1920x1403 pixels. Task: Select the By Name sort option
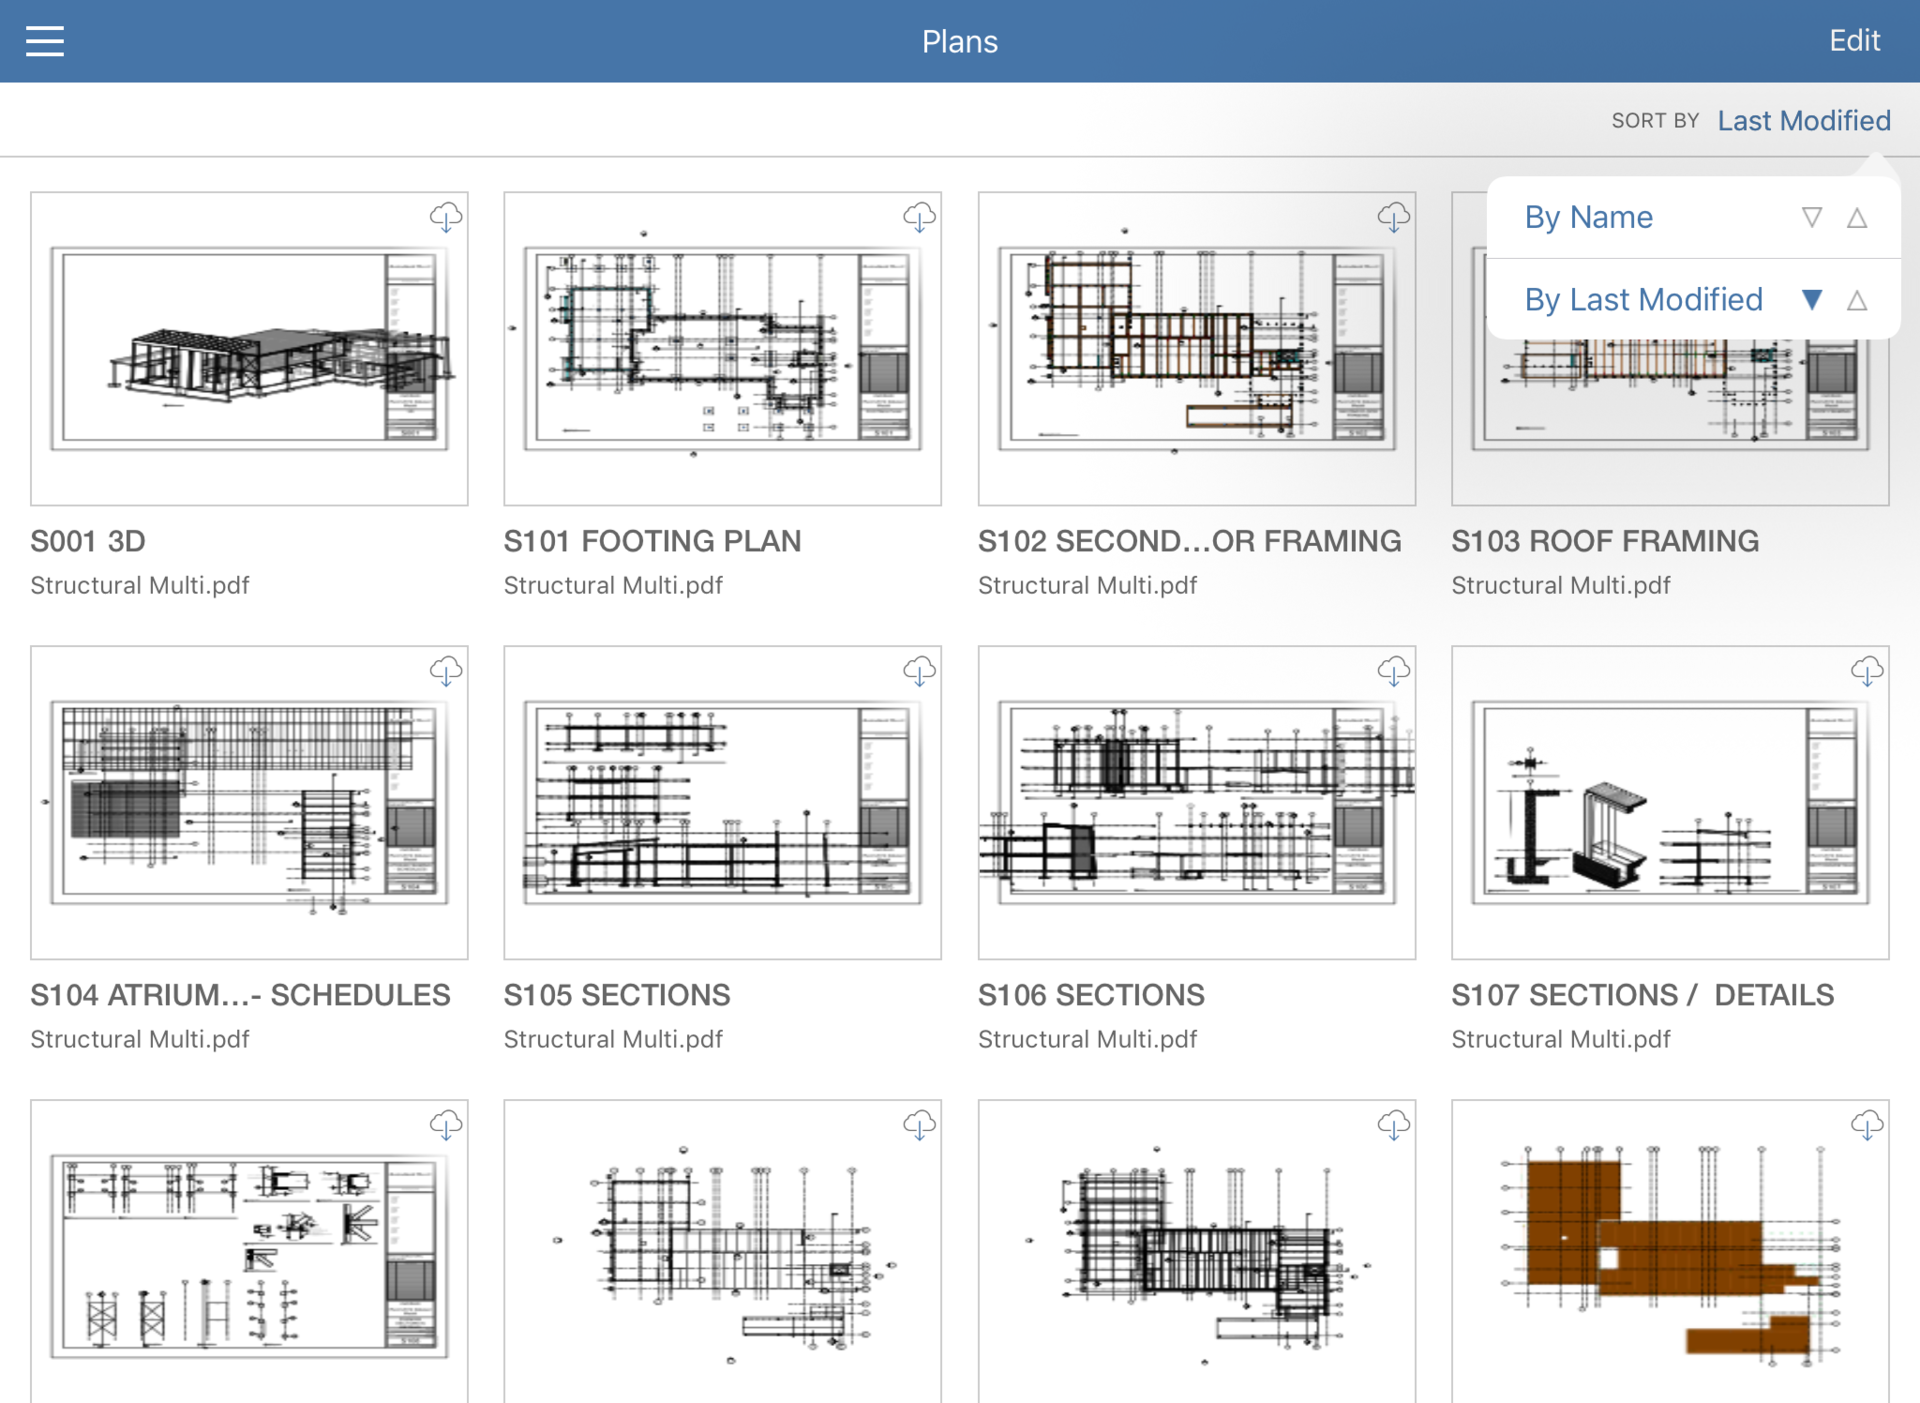pos(1588,217)
